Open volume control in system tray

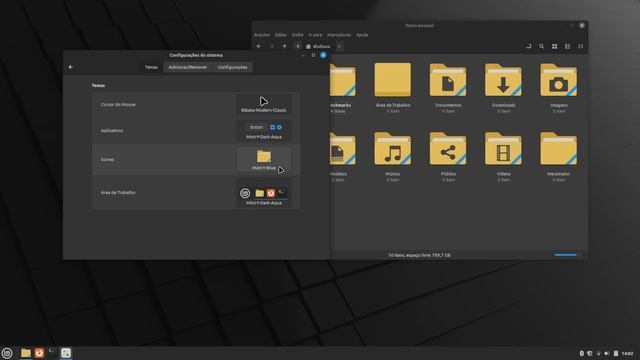click(607, 353)
